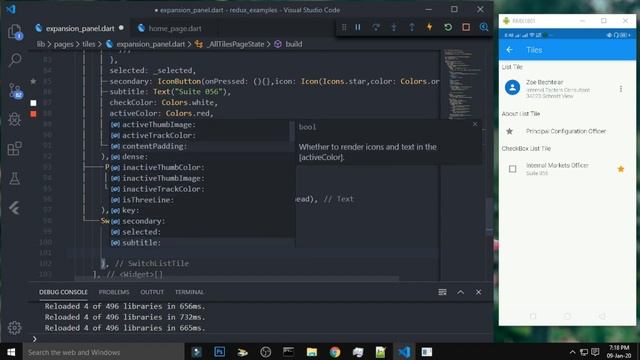The image size is (640, 360).
Task: Select contentPadding suggestion
Action: (202, 146)
